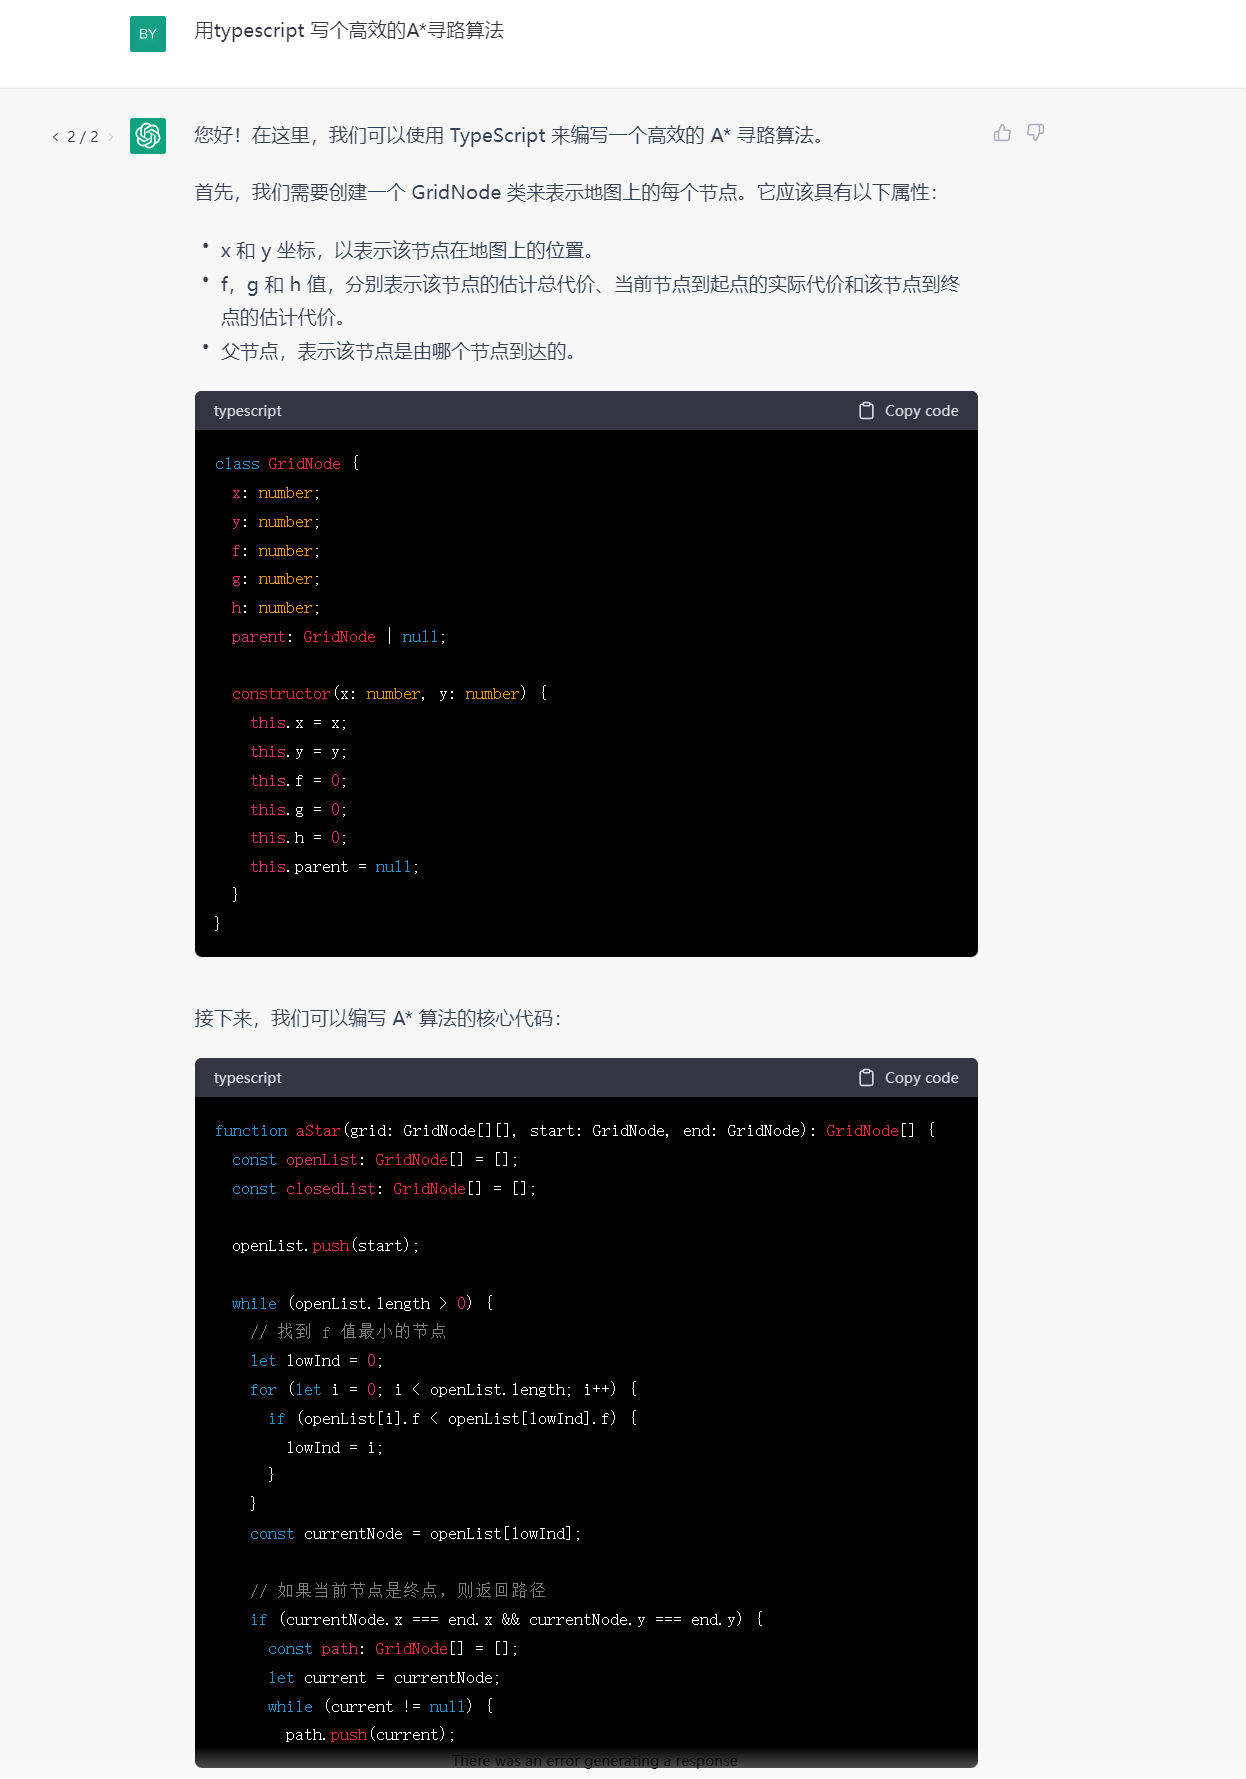The width and height of the screenshot is (1246, 1779).
Task: Click the line 'let lowInd = 0;'
Action: (x=316, y=1361)
